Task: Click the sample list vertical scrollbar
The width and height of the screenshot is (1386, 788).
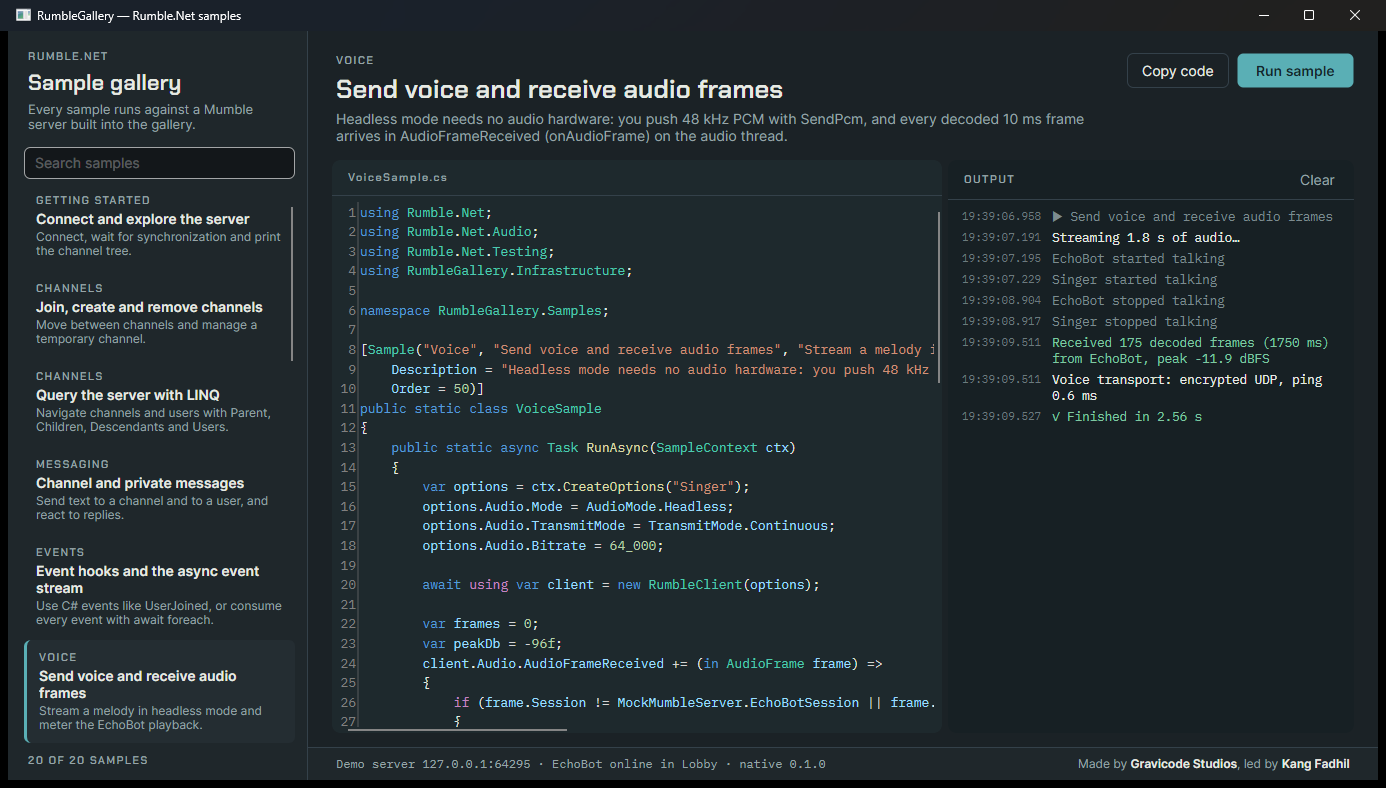Action: click(x=292, y=283)
